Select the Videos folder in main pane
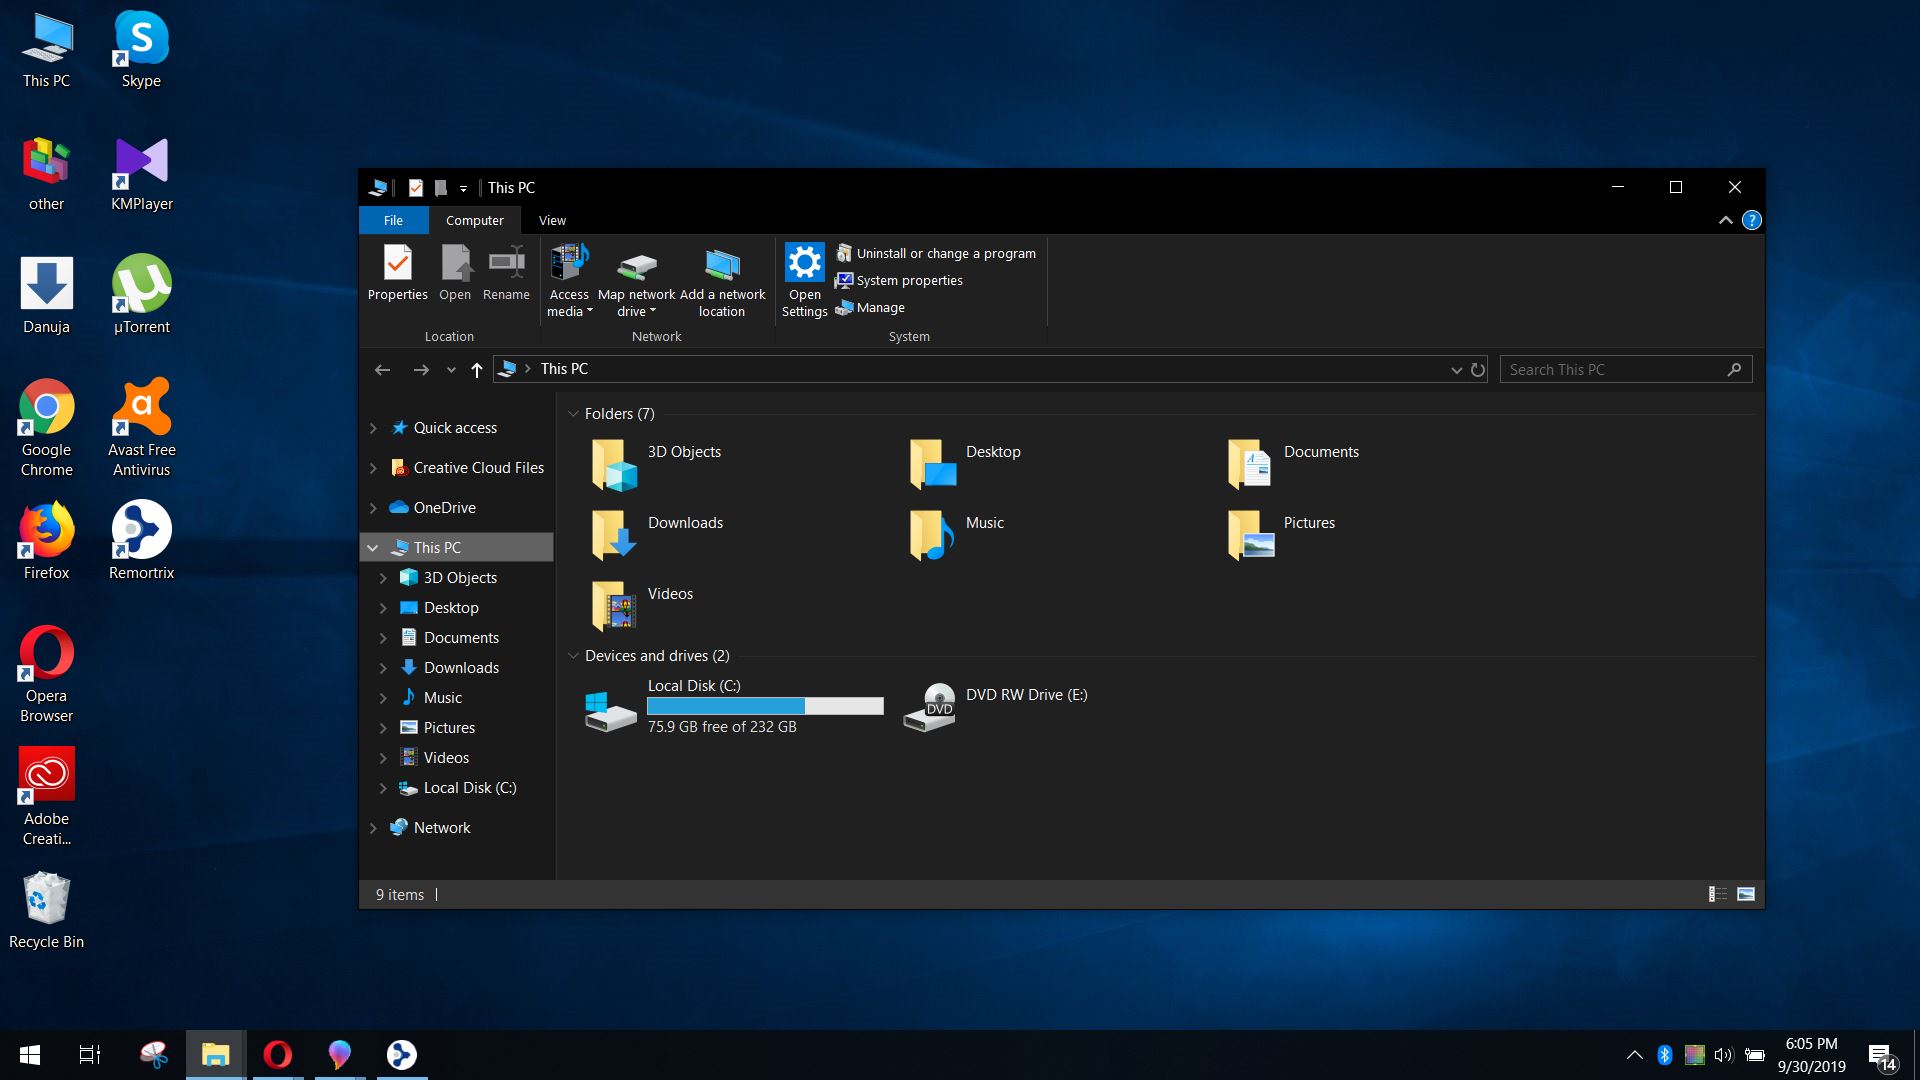1920x1080 pixels. point(641,606)
